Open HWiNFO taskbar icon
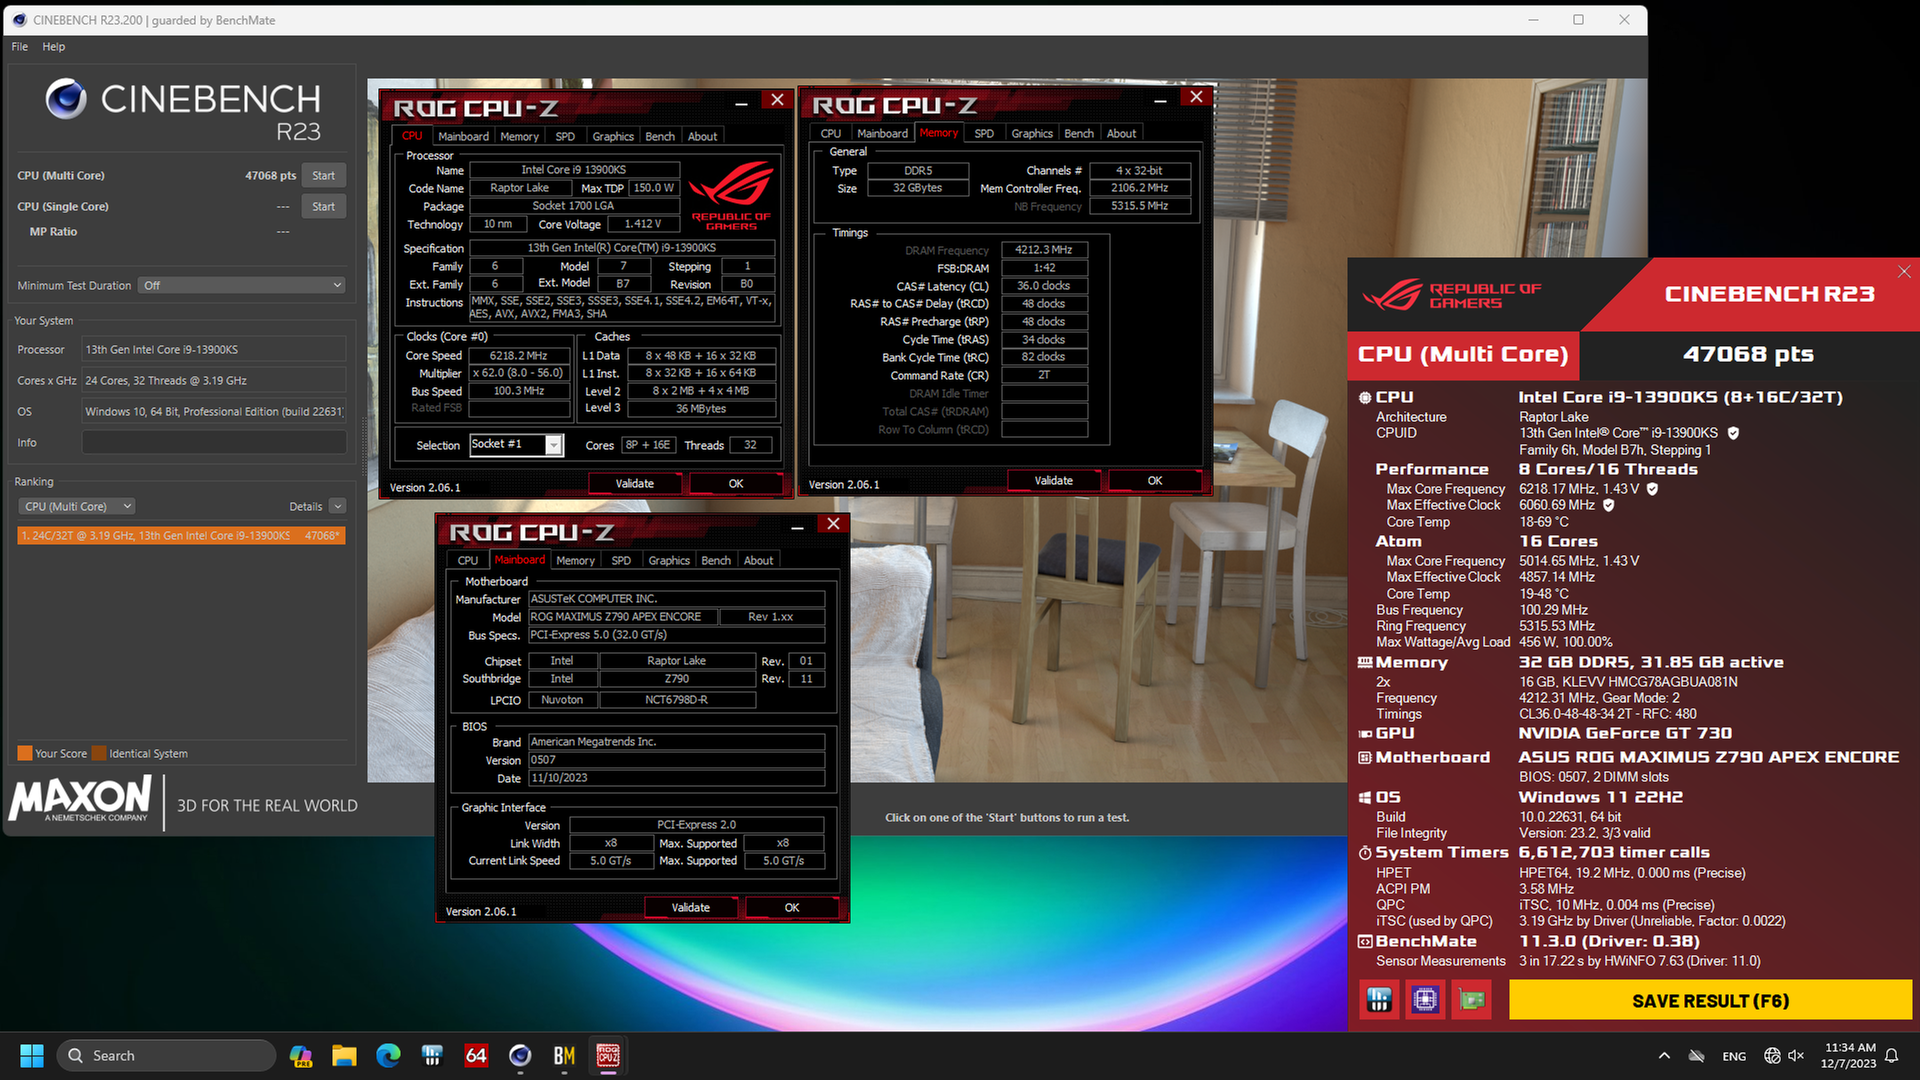 [432, 1055]
